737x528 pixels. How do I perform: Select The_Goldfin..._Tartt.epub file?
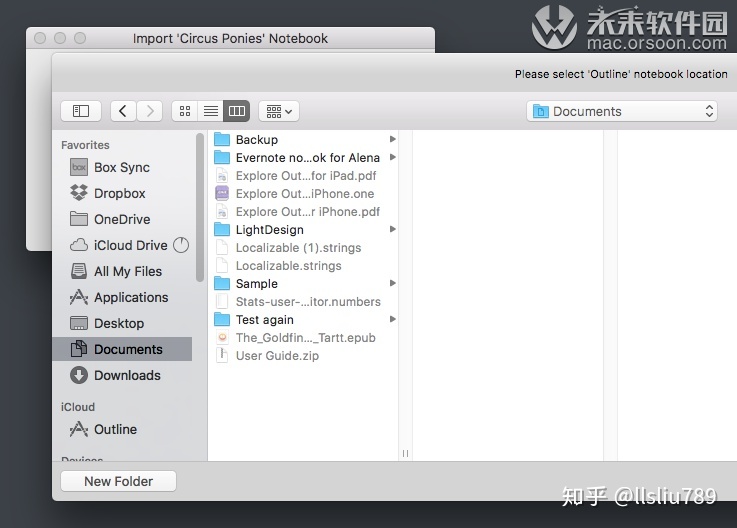[306, 338]
